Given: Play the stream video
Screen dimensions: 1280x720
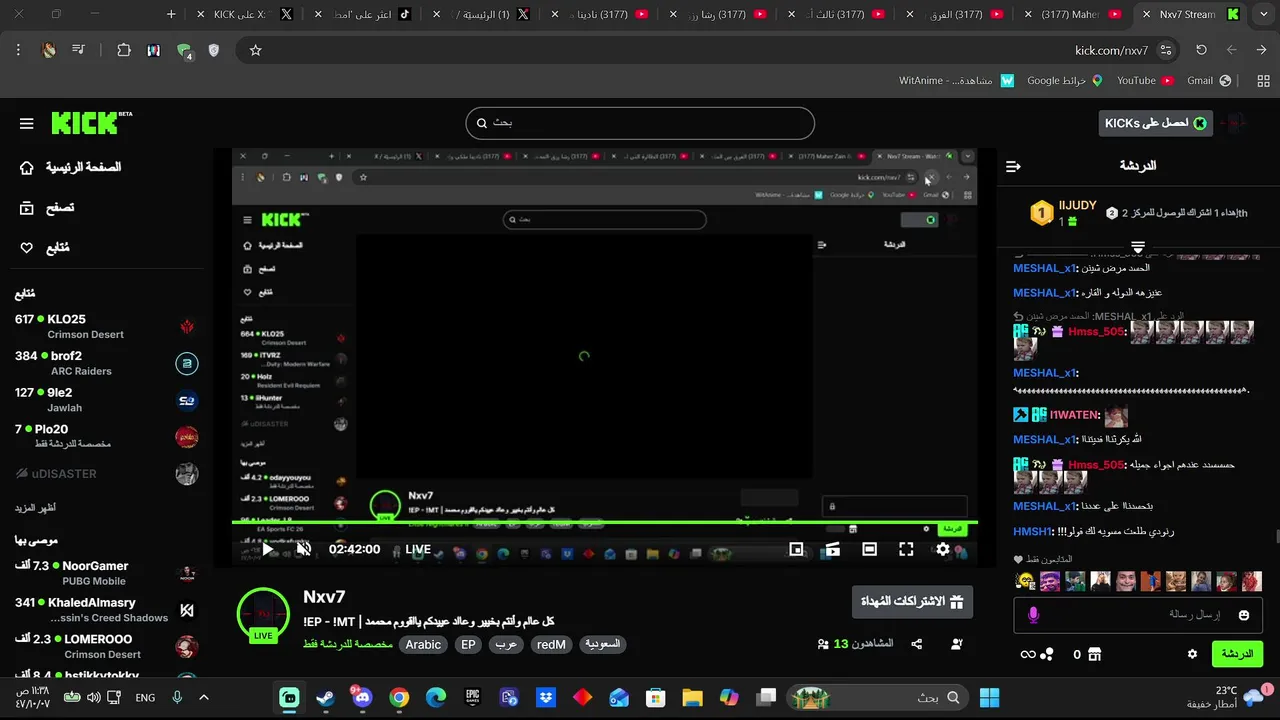Looking at the screenshot, I should 267,549.
